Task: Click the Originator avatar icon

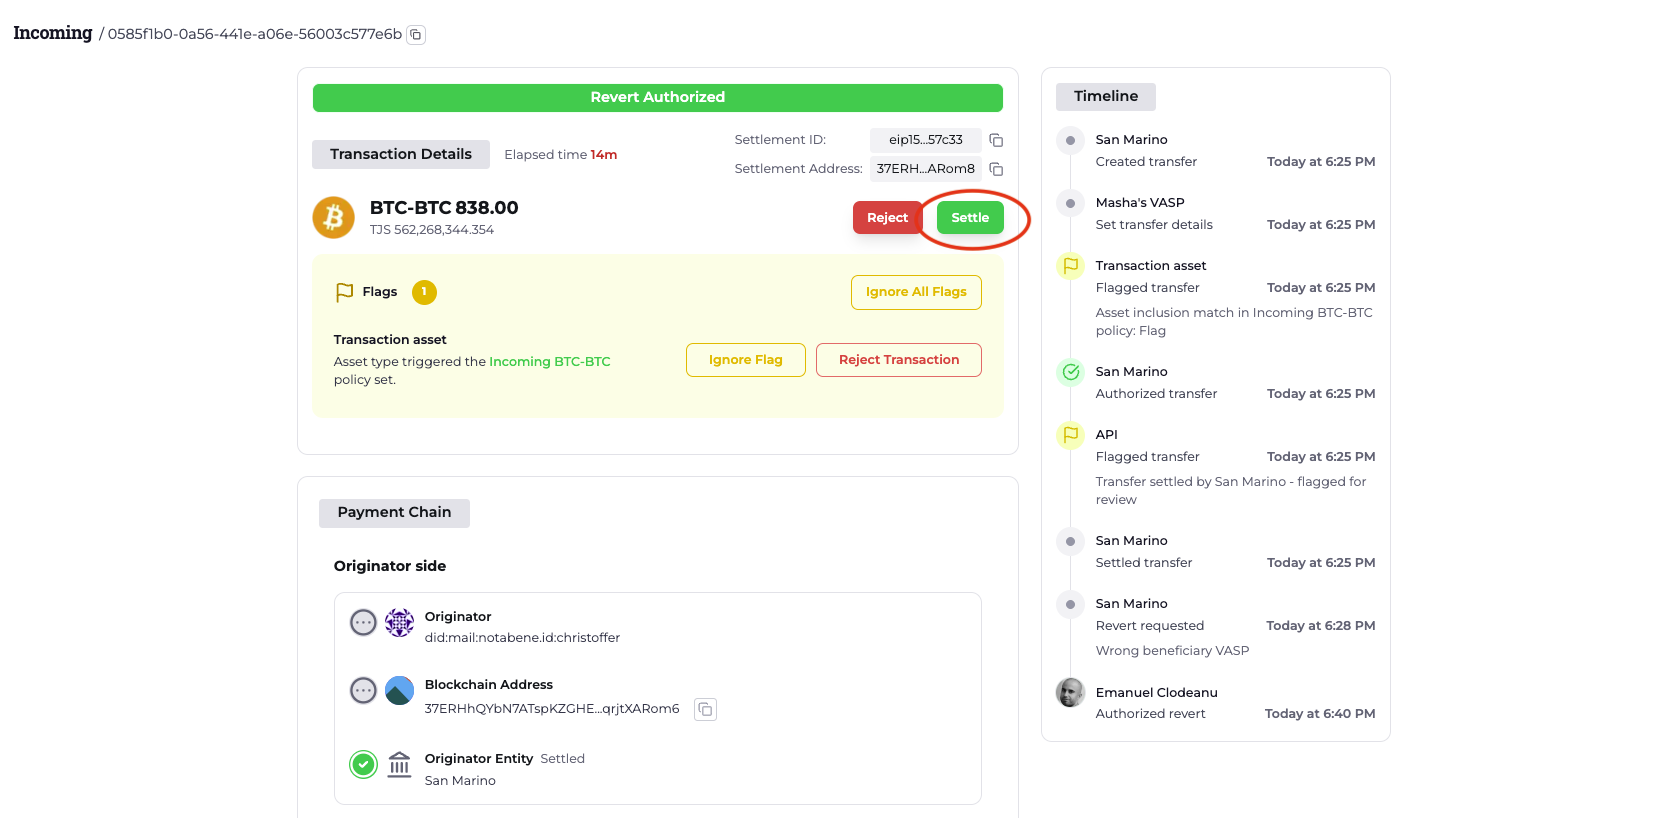Action: 399,622
